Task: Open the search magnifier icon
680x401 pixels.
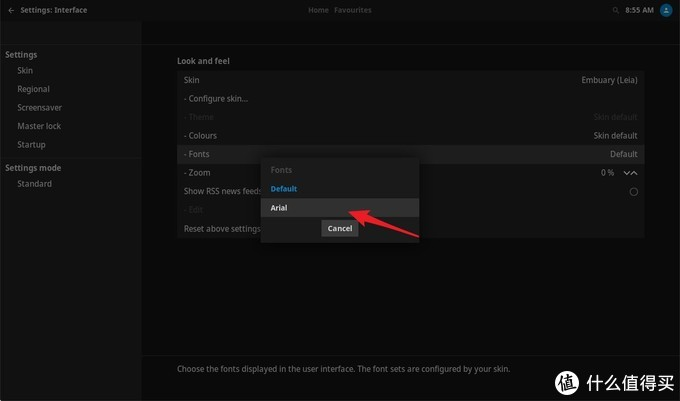Action: point(615,10)
